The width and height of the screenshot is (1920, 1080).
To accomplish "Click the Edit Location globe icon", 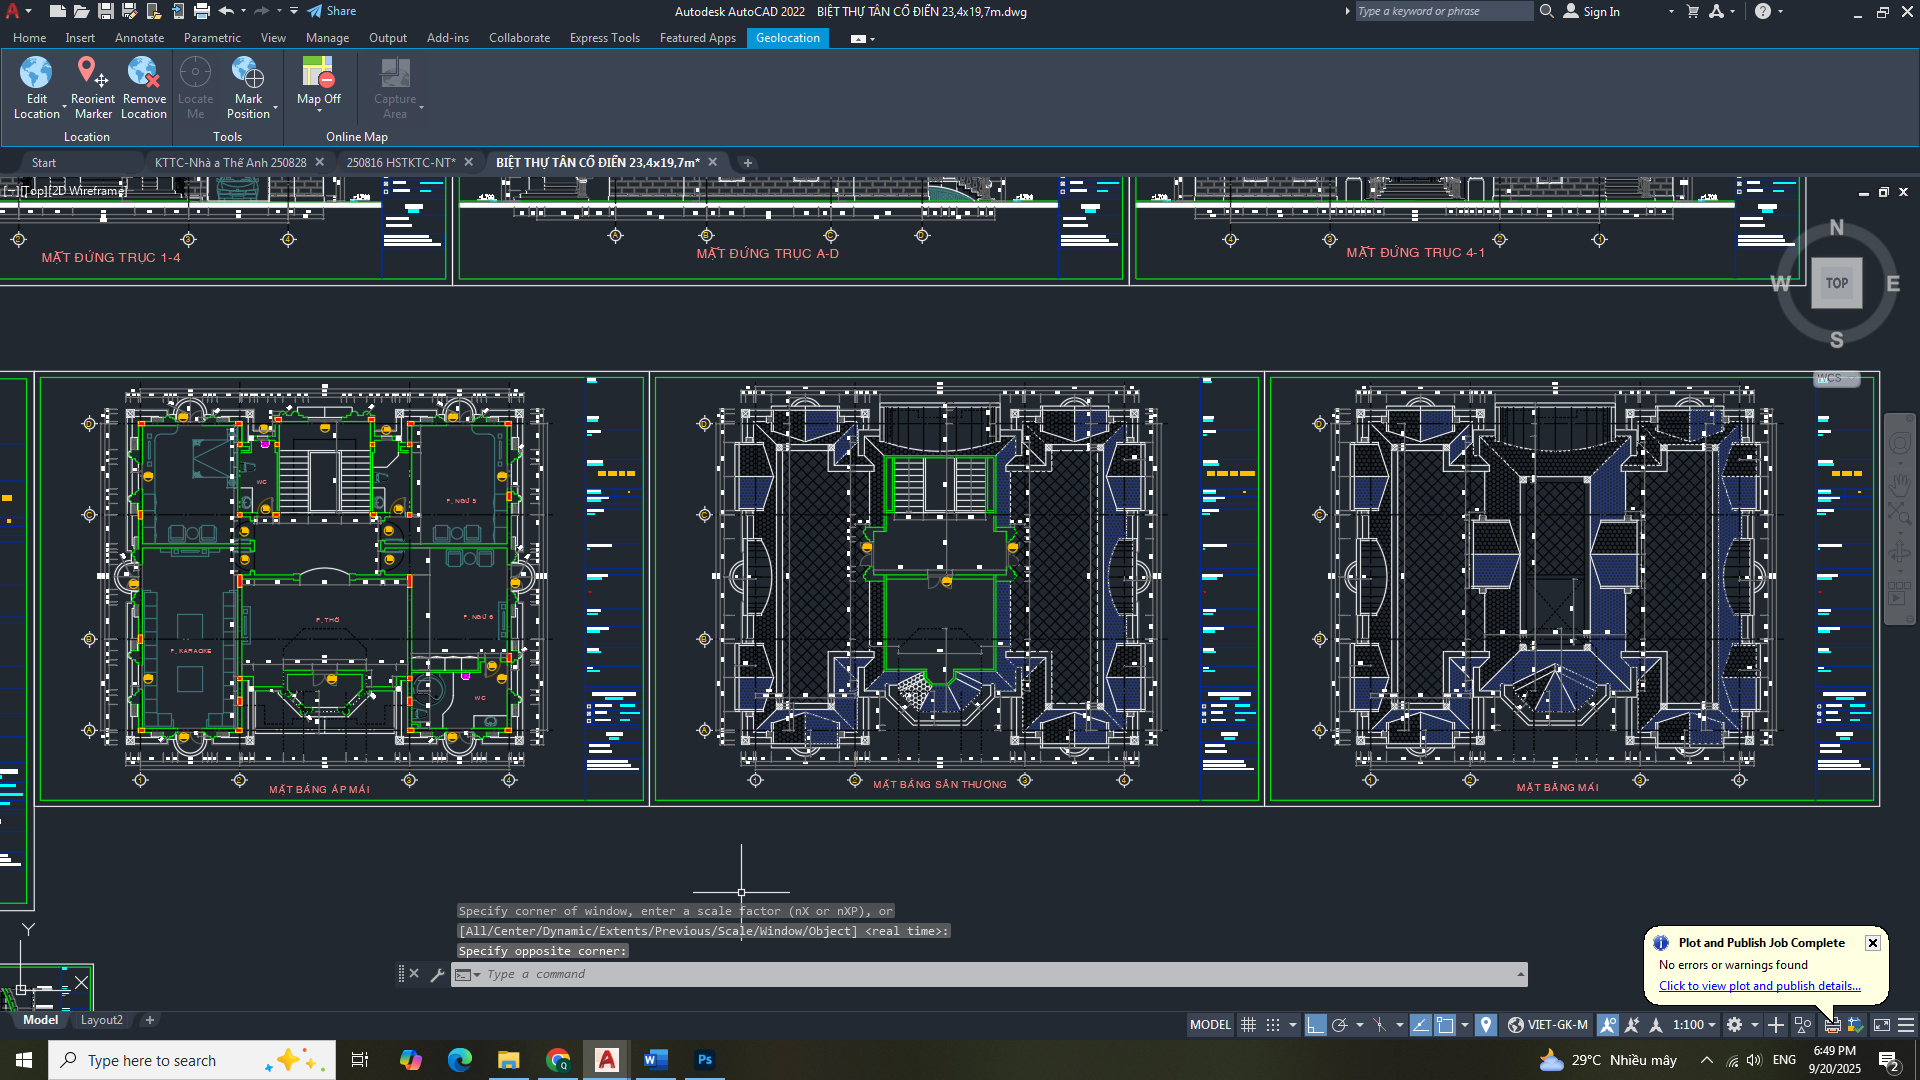I will (x=36, y=73).
